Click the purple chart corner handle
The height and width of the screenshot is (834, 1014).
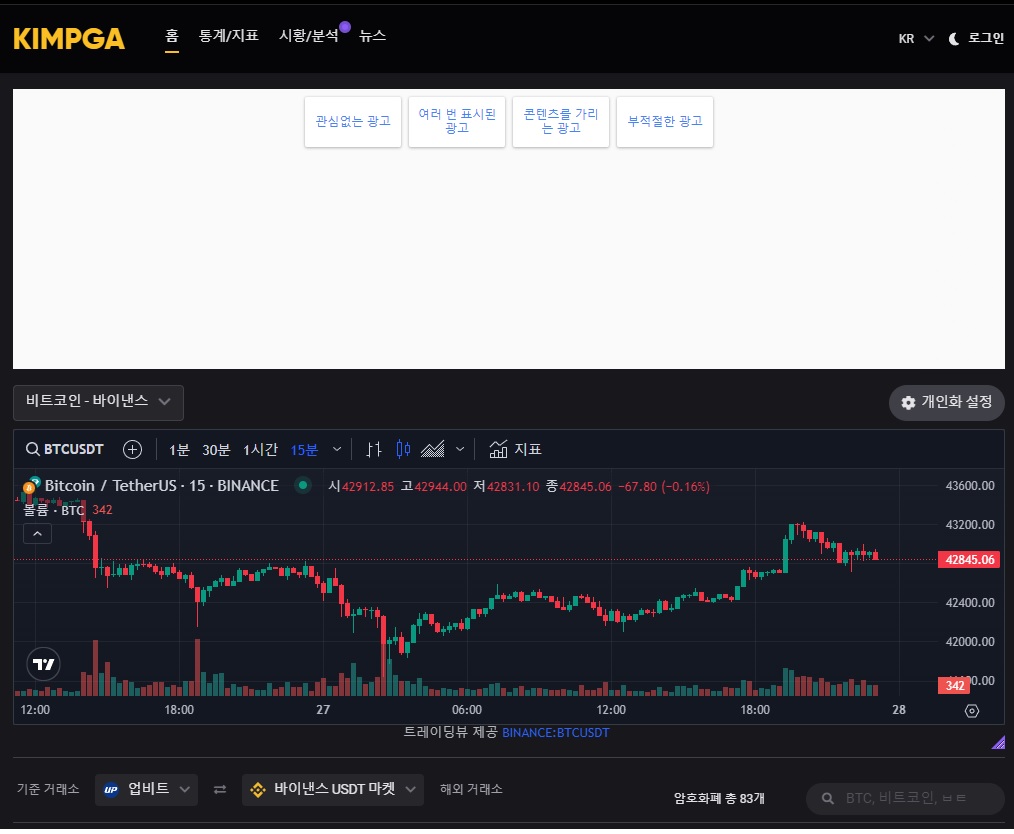pyautogui.click(x=998, y=742)
